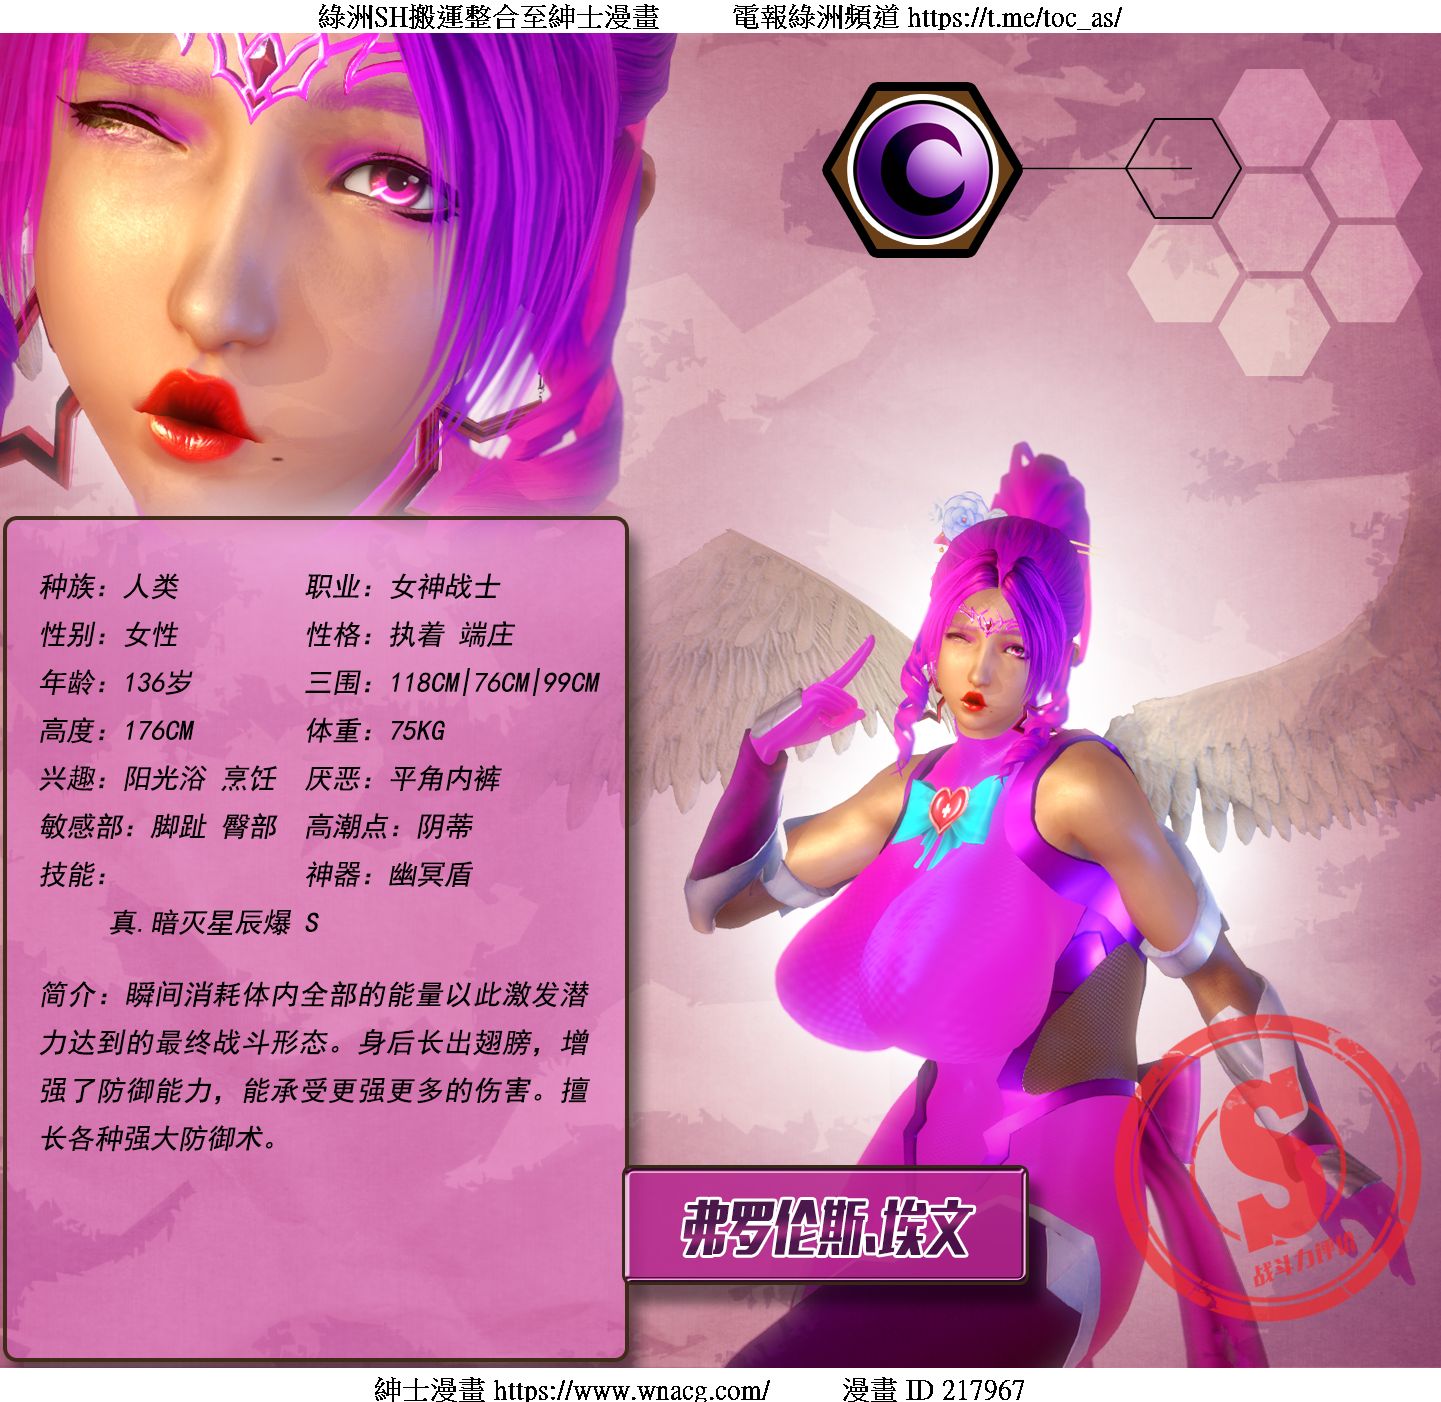Click the 弗罗伦斯.埃文 name plate
This screenshot has width=1441, height=1402.
point(825,1225)
